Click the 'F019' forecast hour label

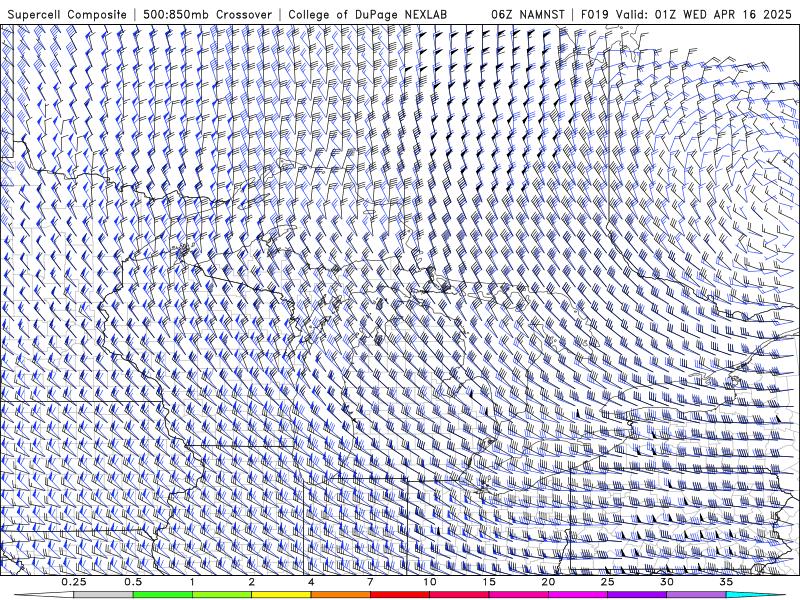[x=595, y=15]
